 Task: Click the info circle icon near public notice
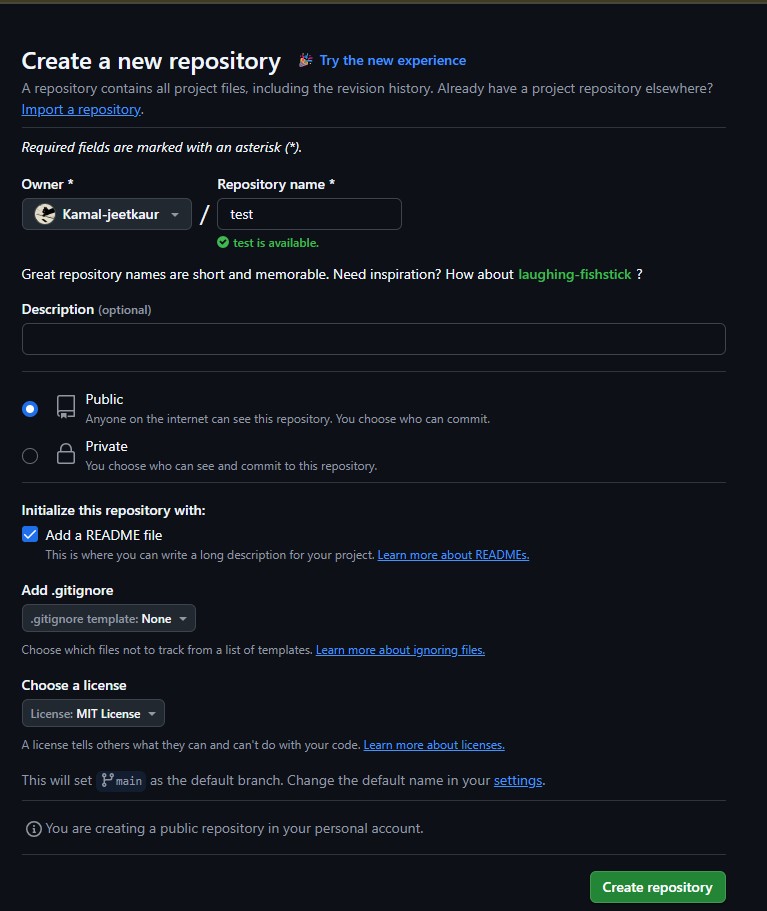[x=34, y=829]
